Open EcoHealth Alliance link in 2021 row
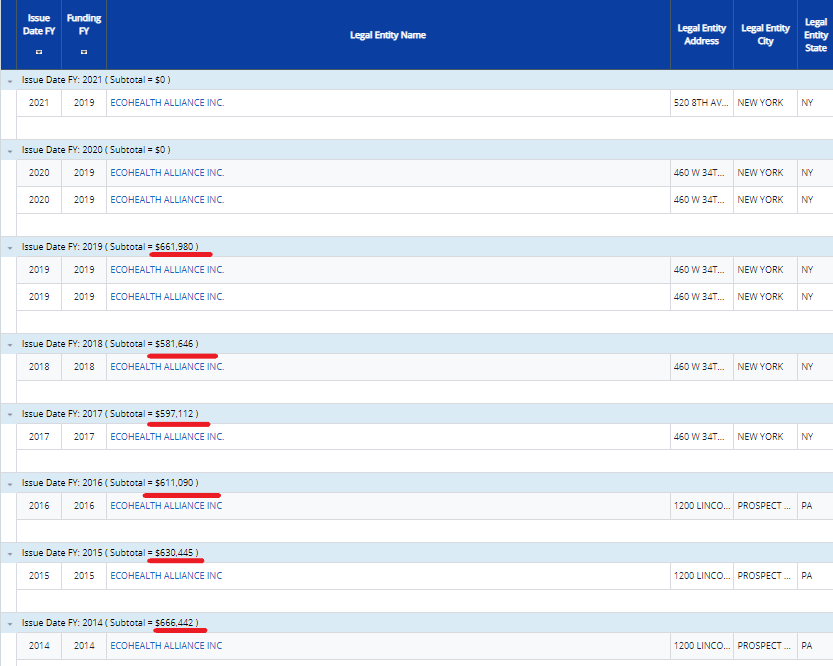 coord(167,103)
